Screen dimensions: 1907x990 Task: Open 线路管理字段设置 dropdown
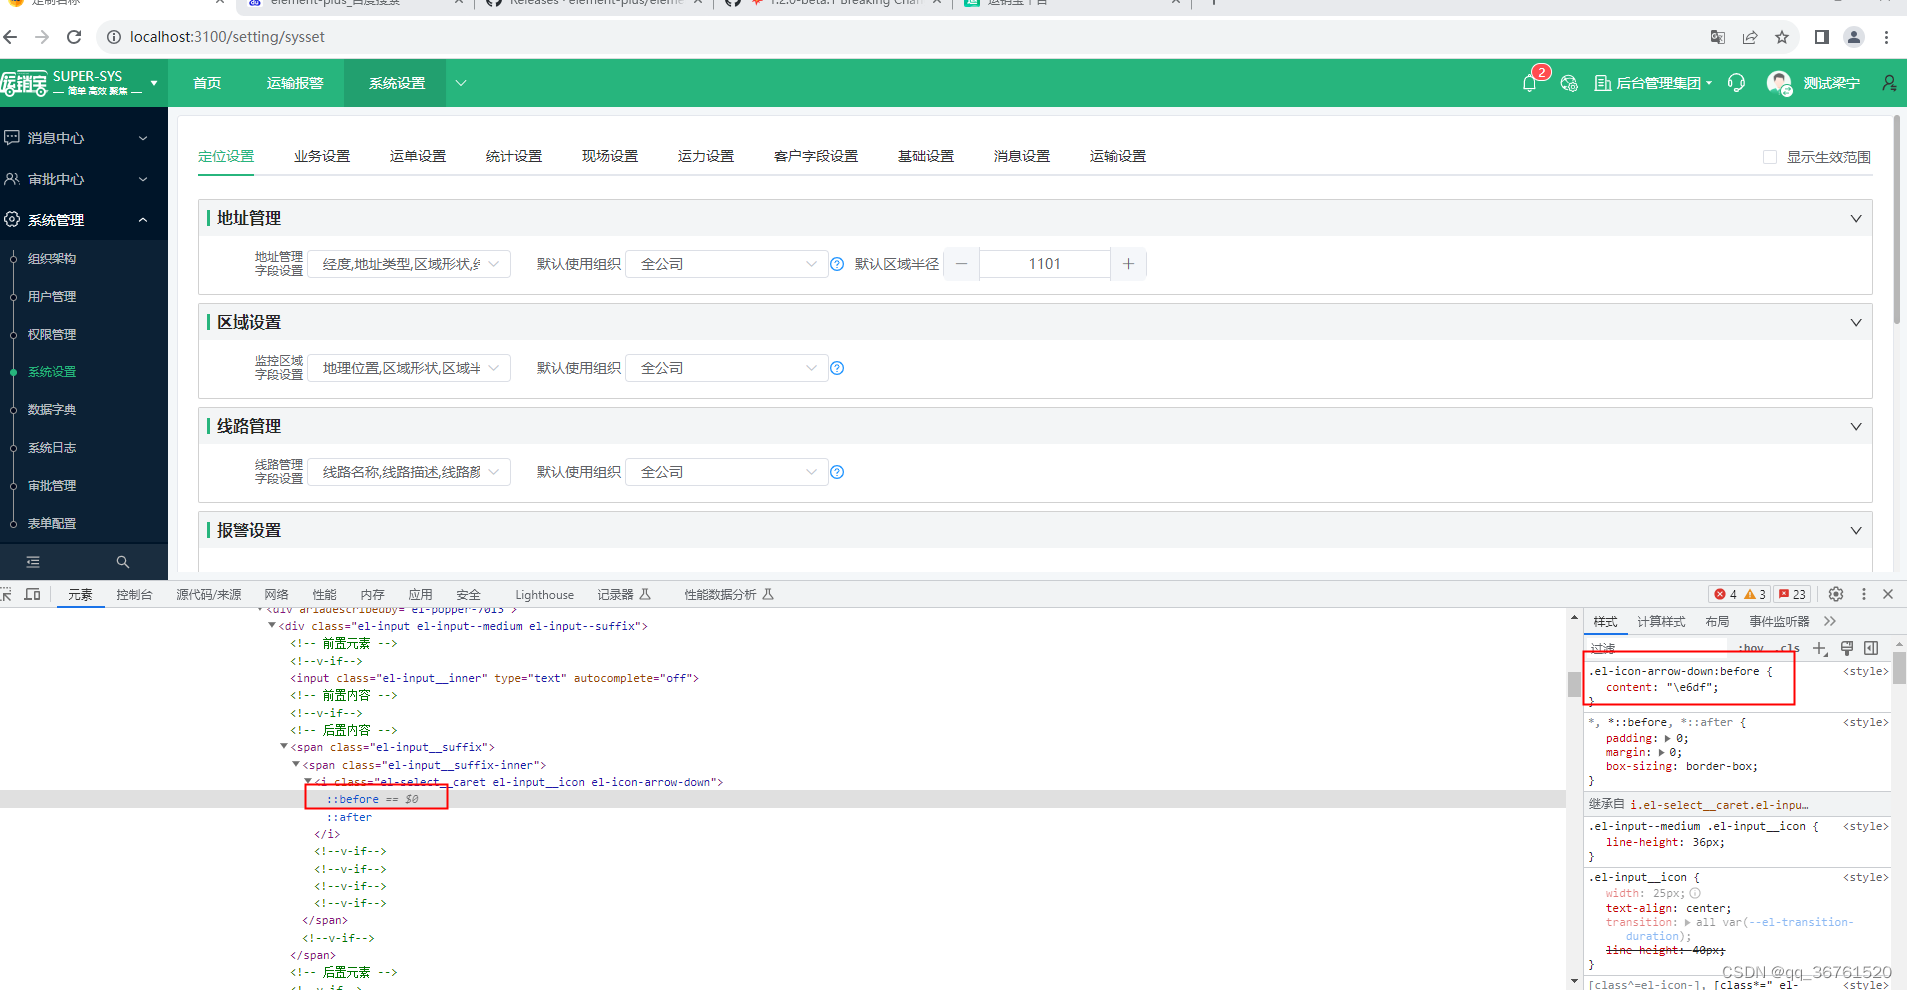(x=409, y=472)
